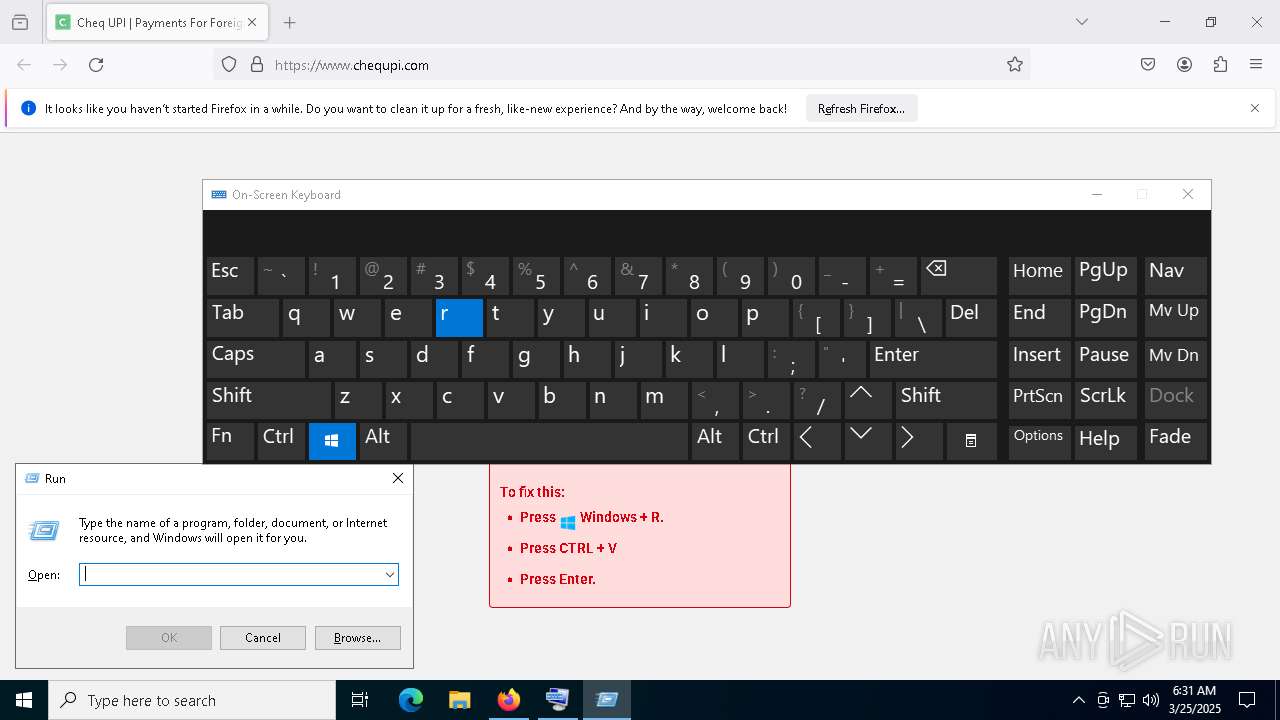Click the up arrow key on On-Screen Keyboard
The height and width of the screenshot is (720, 1280).
(867, 400)
